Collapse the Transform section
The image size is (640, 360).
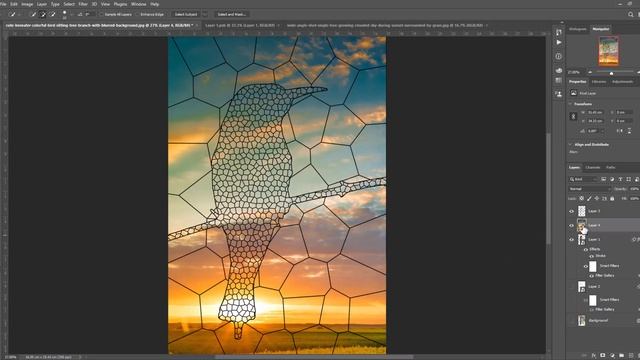pos(570,104)
